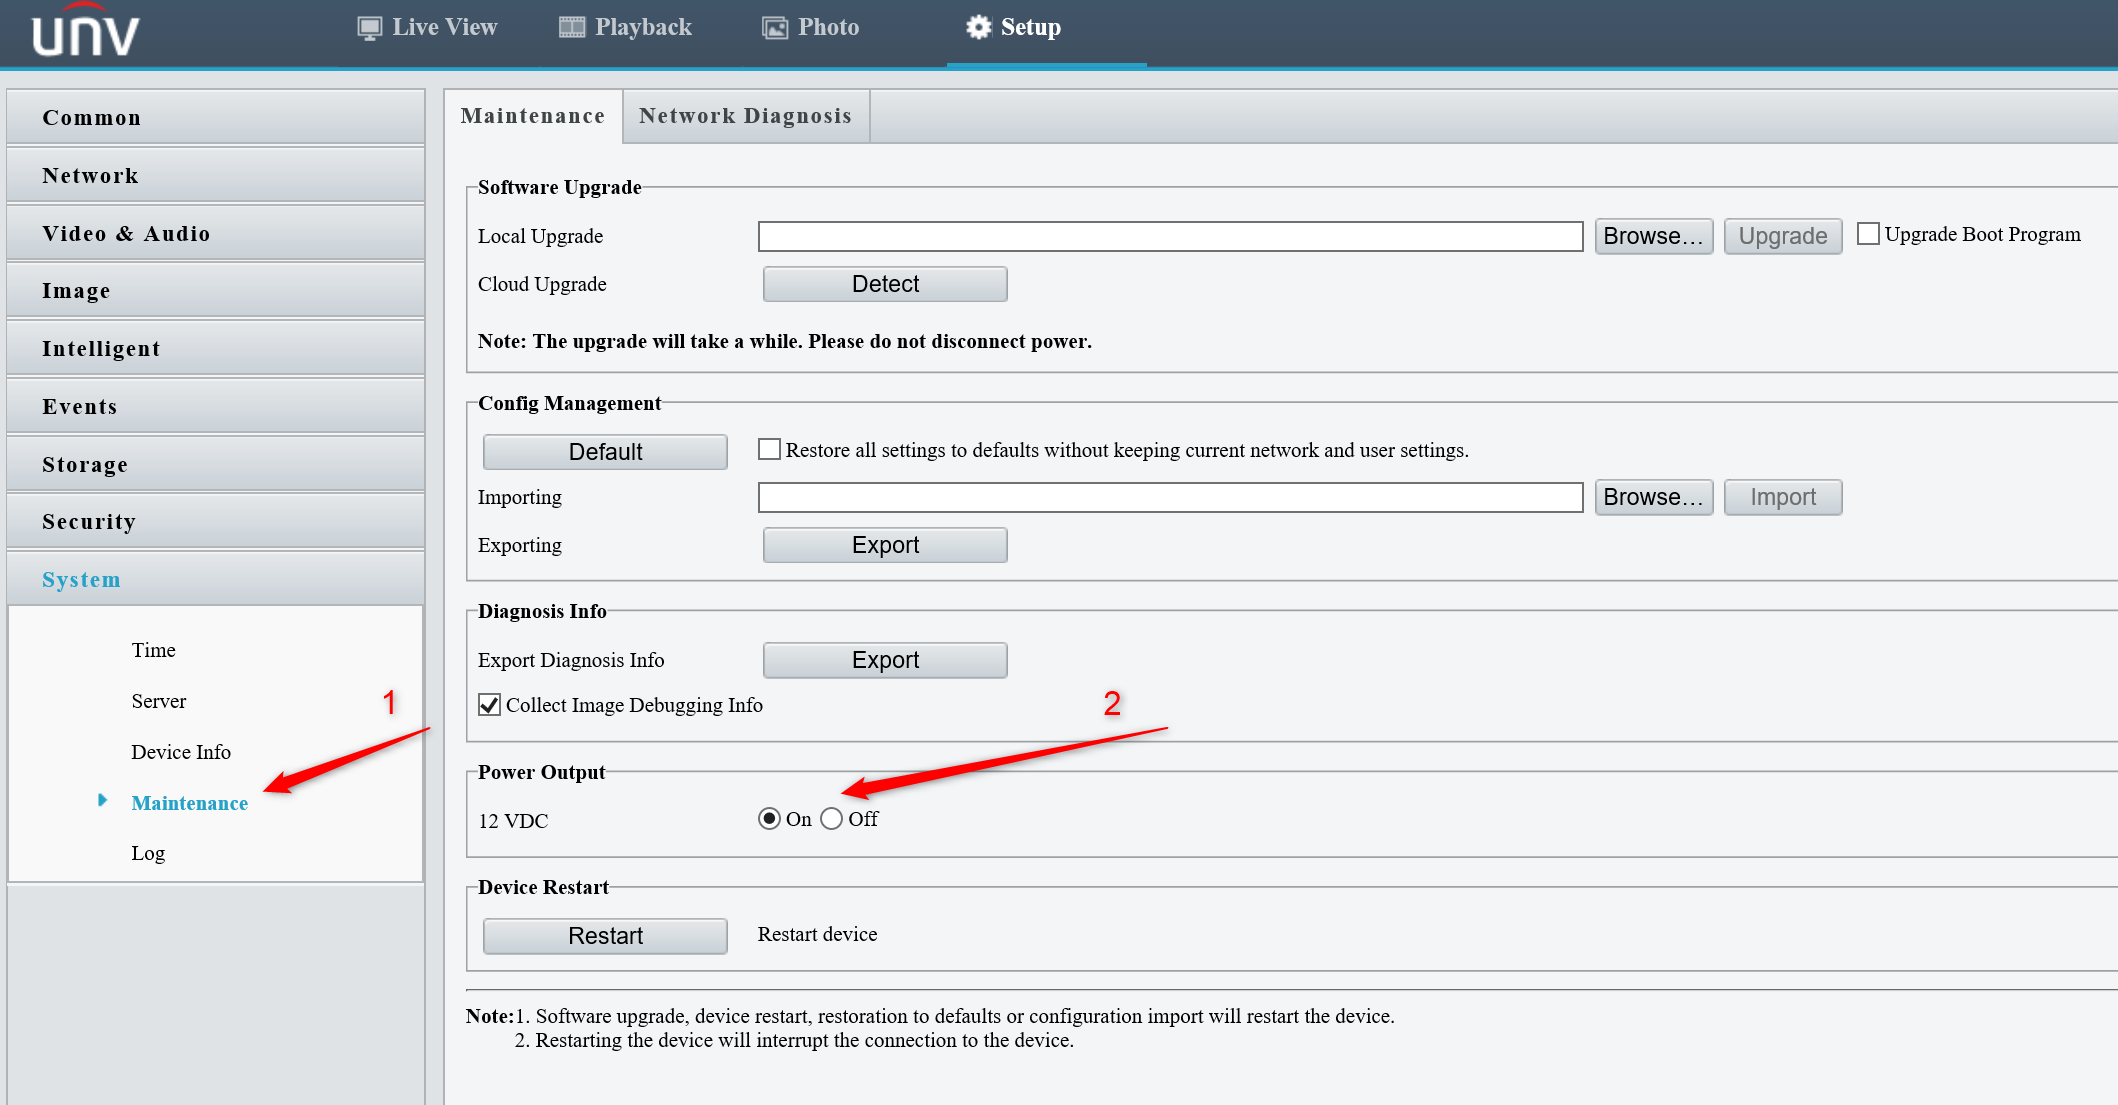Image resolution: width=2118 pixels, height=1105 pixels.
Task: Click Browse for Local Upgrade file
Action: 1654,236
